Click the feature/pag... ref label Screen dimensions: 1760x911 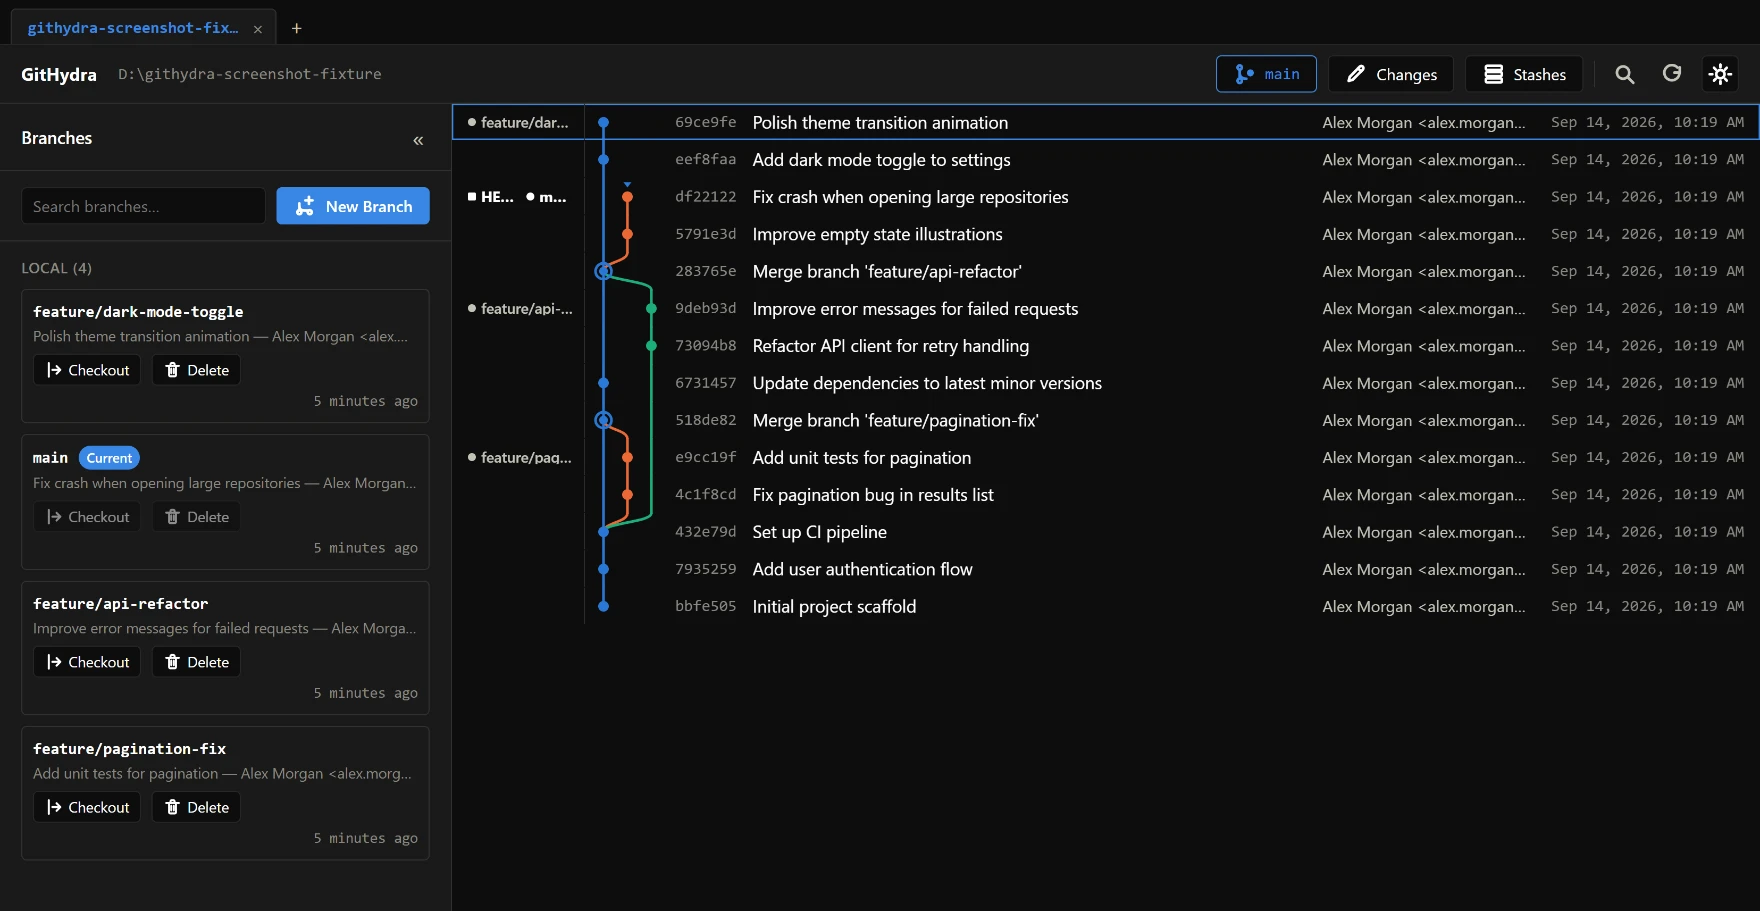click(x=520, y=458)
